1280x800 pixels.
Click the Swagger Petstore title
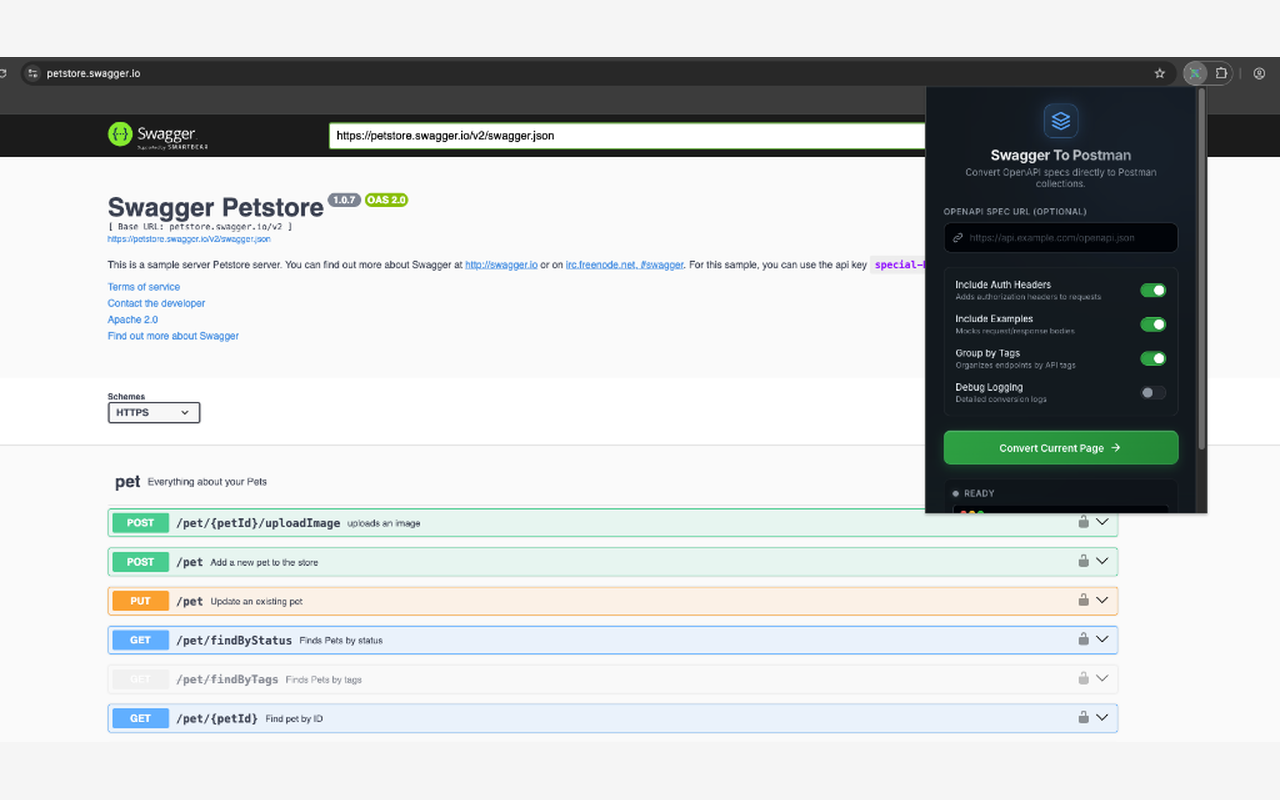tap(216, 207)
